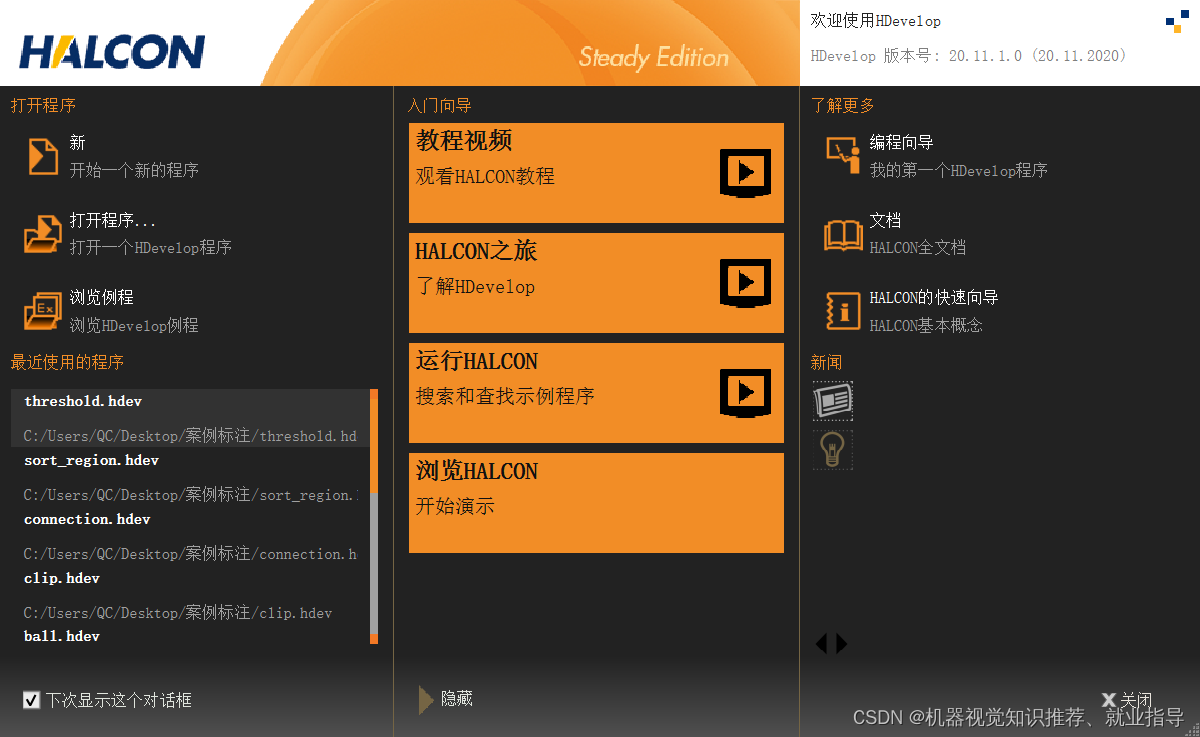Click 搜索和查找示例程序 subtitle
1200x737 pixels.
pos(505,396)
